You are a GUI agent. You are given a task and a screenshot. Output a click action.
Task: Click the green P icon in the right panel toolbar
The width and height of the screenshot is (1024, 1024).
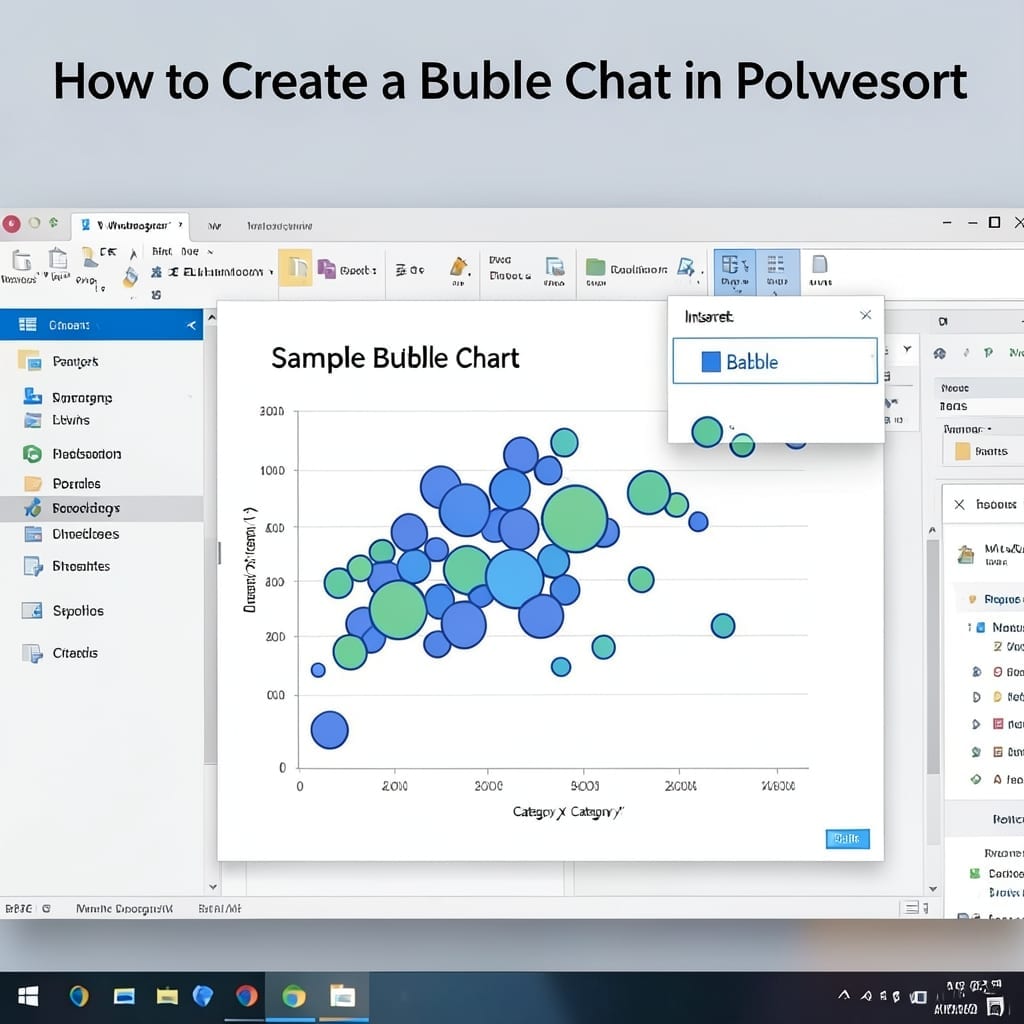[989, 353]
